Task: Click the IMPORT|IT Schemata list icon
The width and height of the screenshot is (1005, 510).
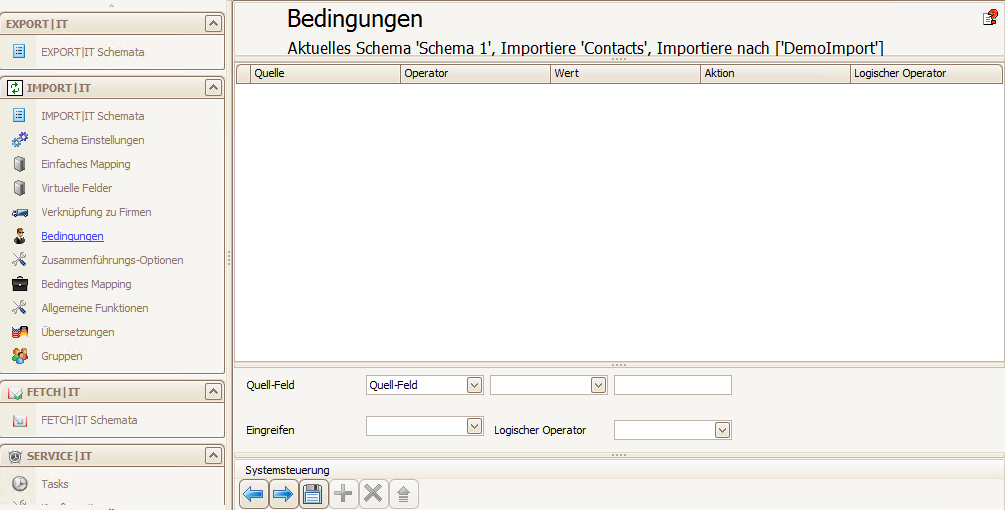Action: point(19,115)
